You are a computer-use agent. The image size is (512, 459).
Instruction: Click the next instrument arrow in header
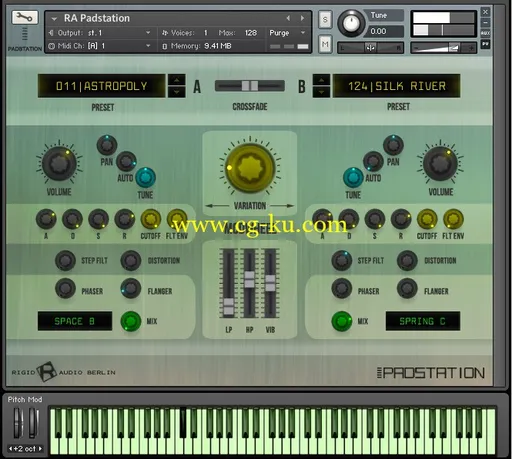pos(302,18)
